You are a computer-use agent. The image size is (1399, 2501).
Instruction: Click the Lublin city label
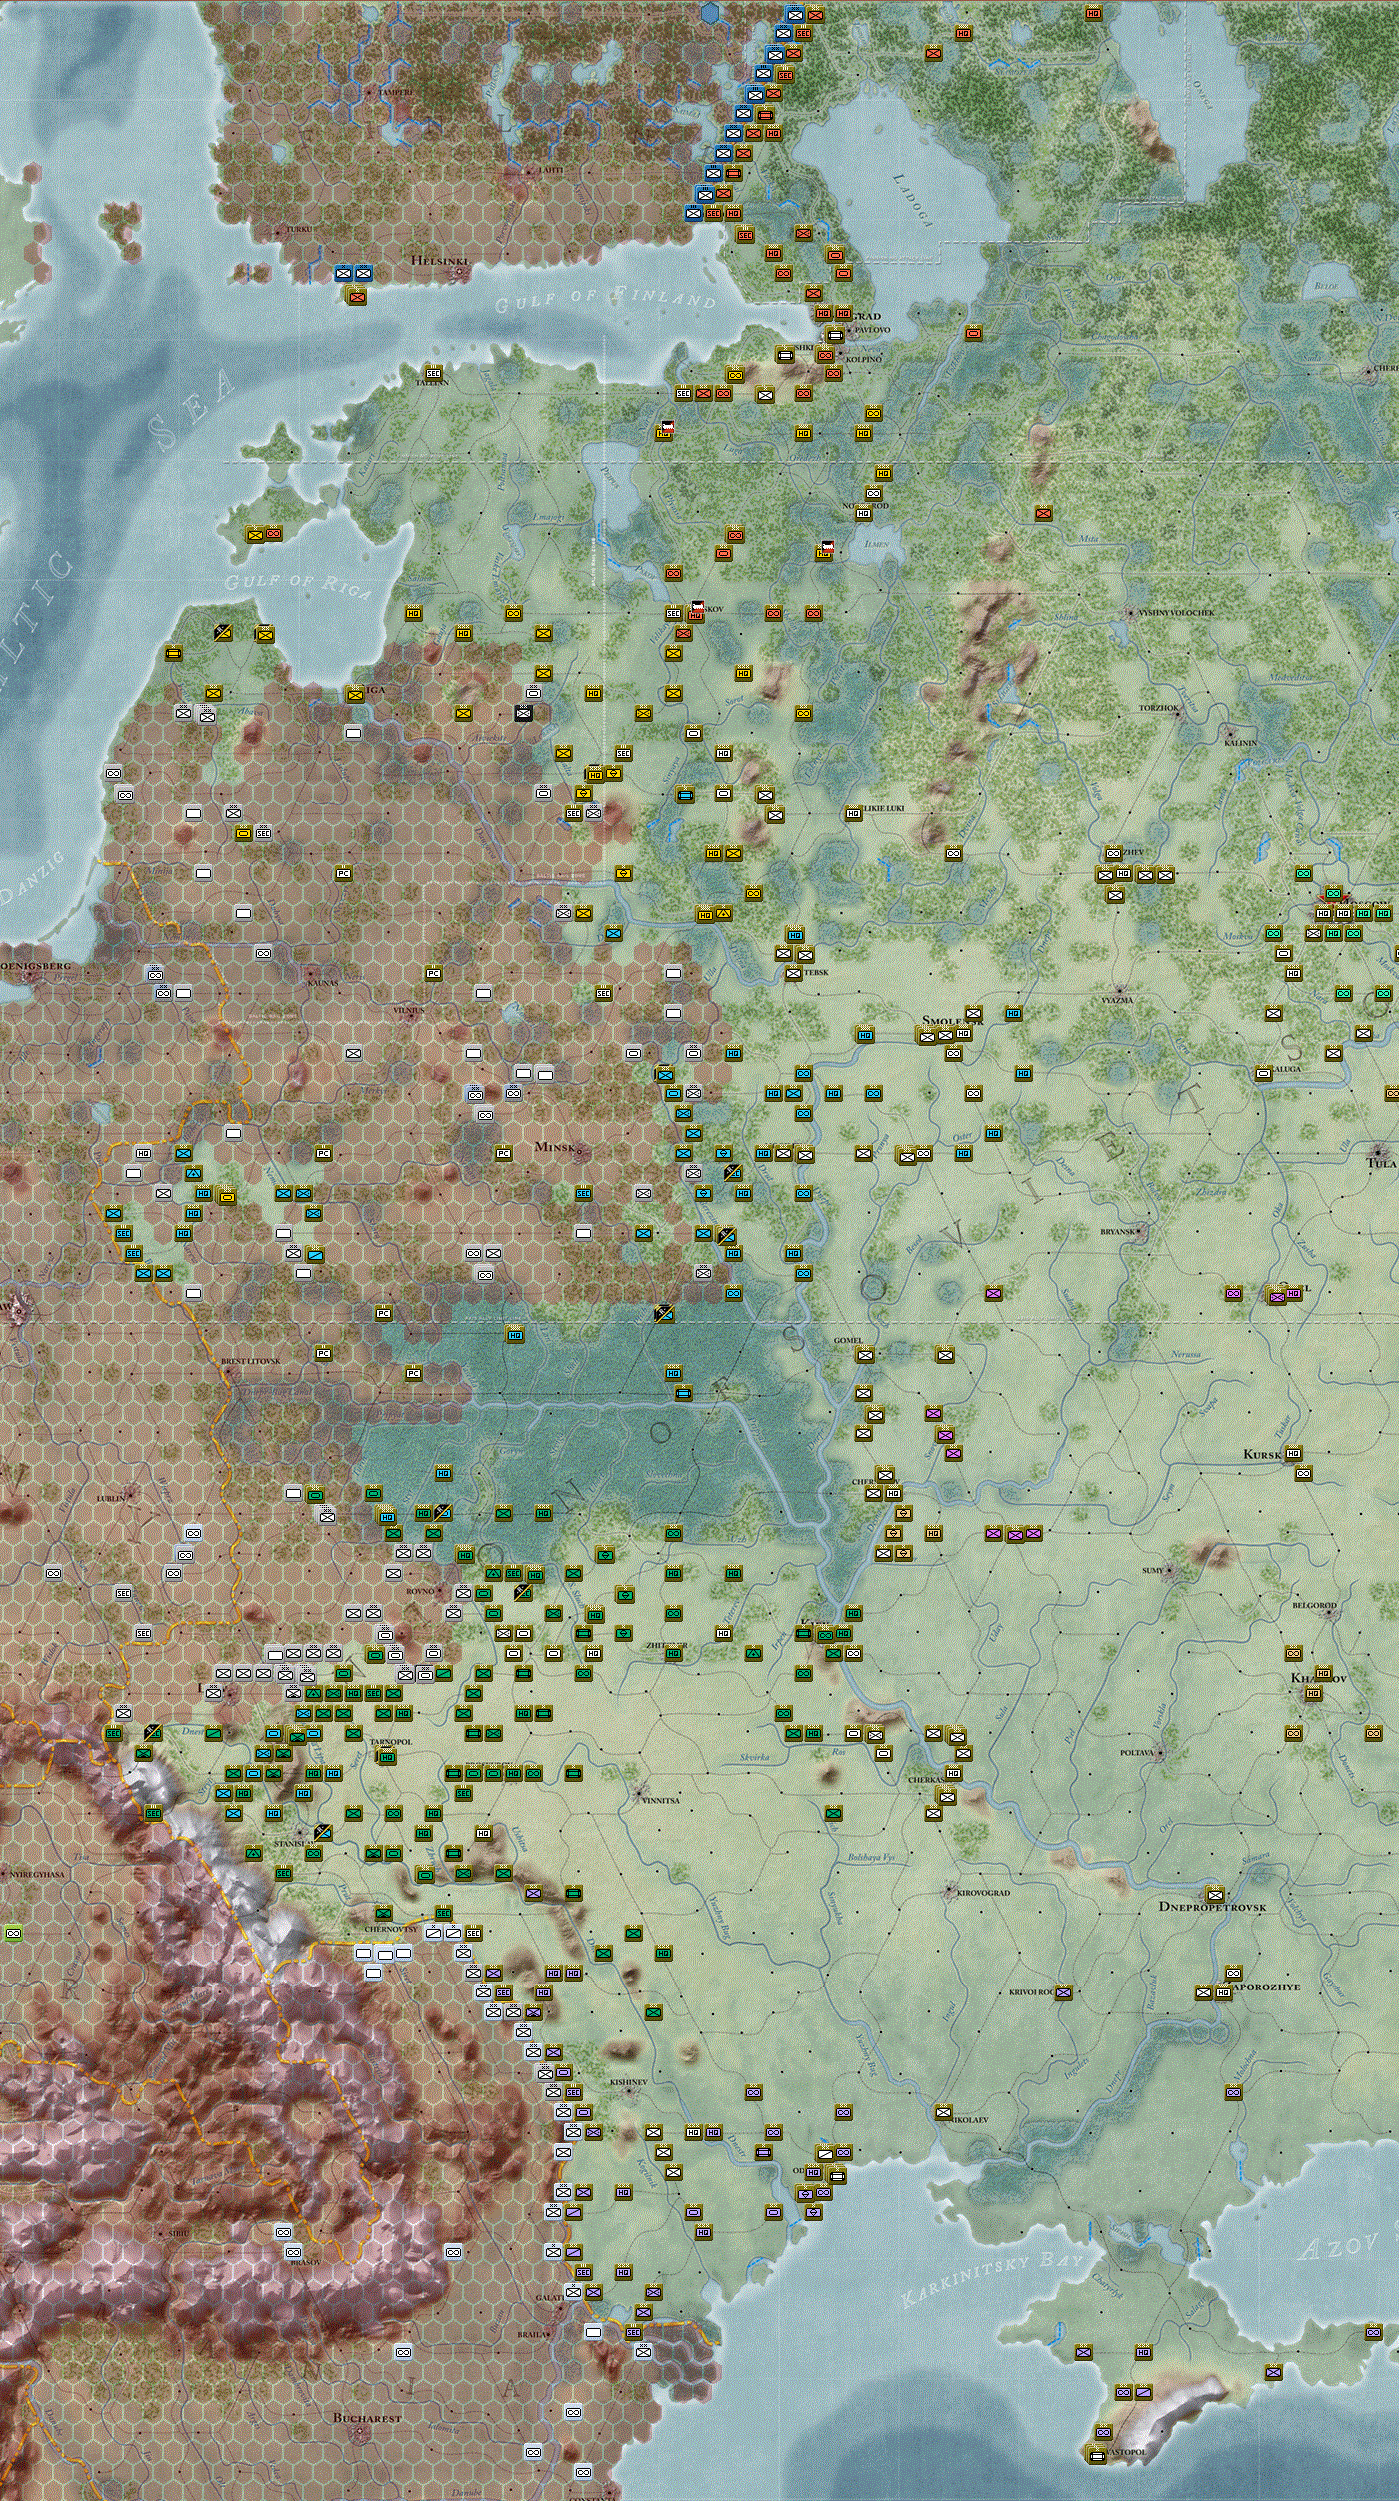pos(111,1498)
